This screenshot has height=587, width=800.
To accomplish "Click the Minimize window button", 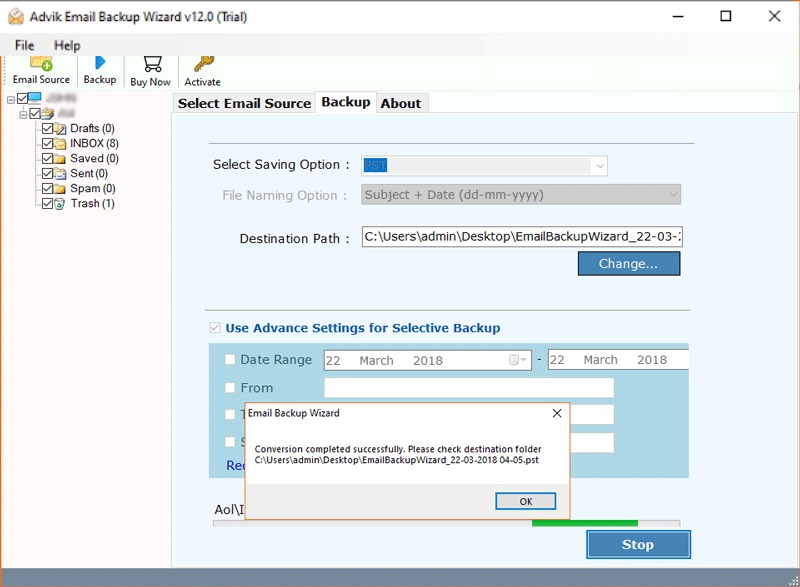I will (x=678, y=16).
